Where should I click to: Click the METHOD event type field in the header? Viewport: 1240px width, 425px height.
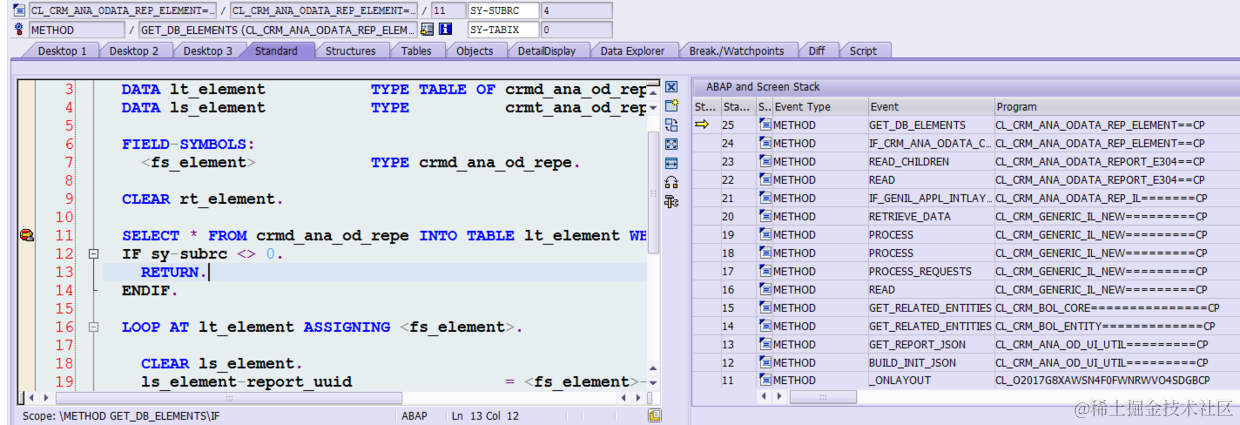[75, 30]
